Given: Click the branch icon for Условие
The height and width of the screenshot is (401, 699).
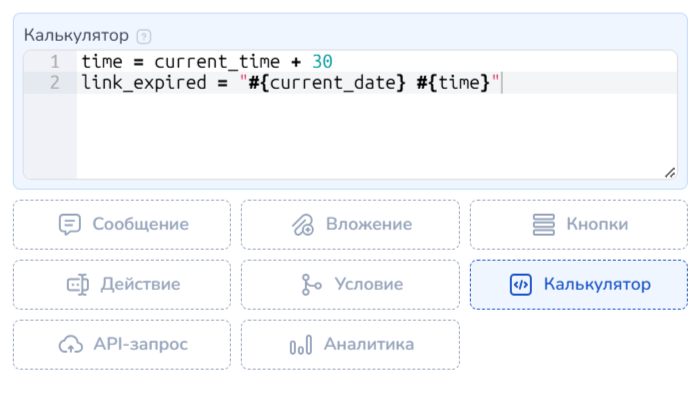Looking at the screenshot, I should coord(311,285).
